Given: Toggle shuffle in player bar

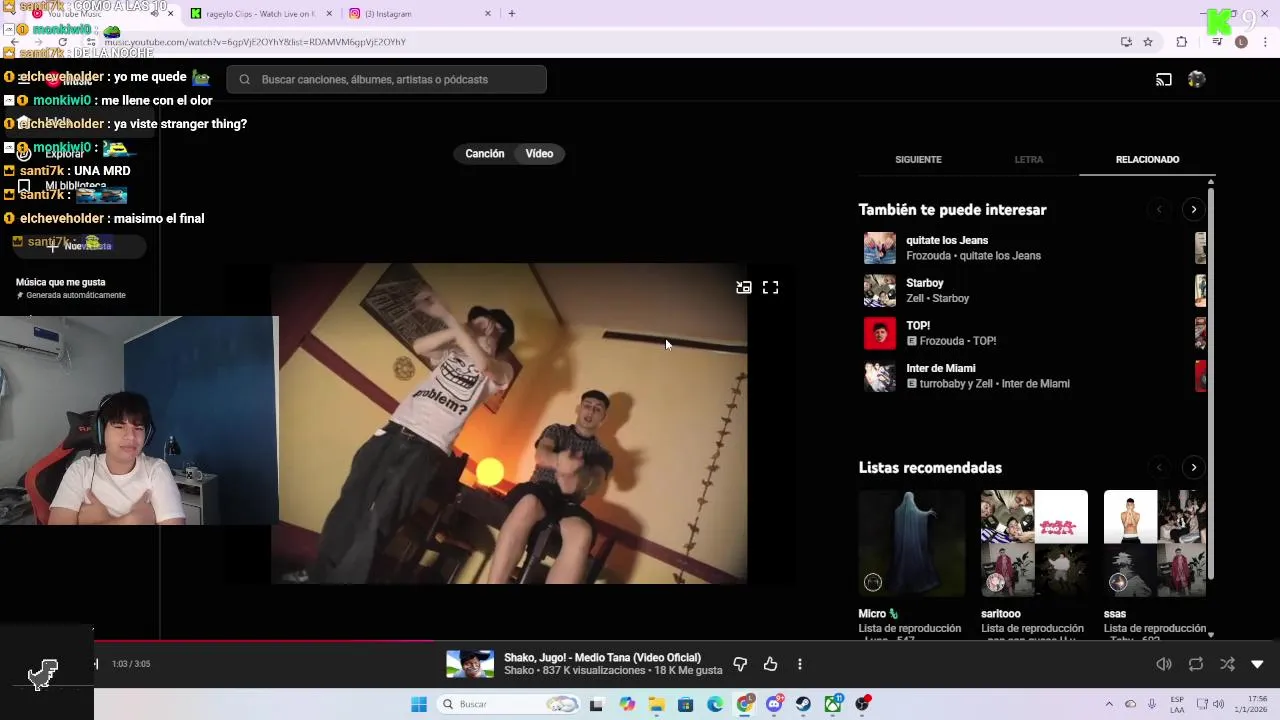Looking at the screenshot, I should pos(1227,664).
